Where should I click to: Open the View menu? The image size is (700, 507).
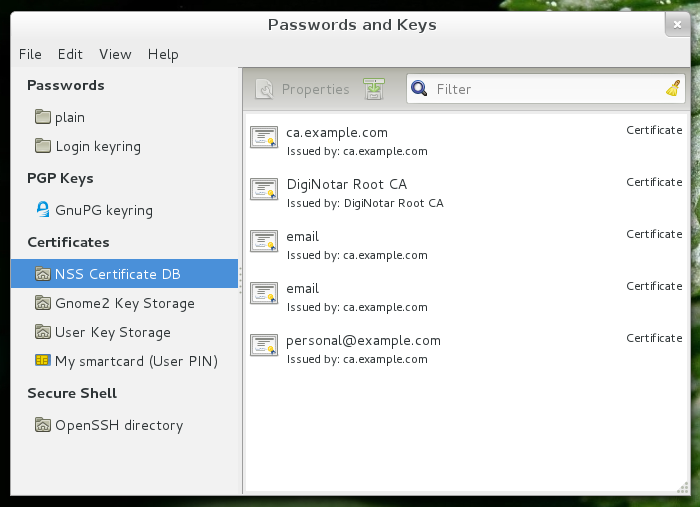[x=115, y=54]
